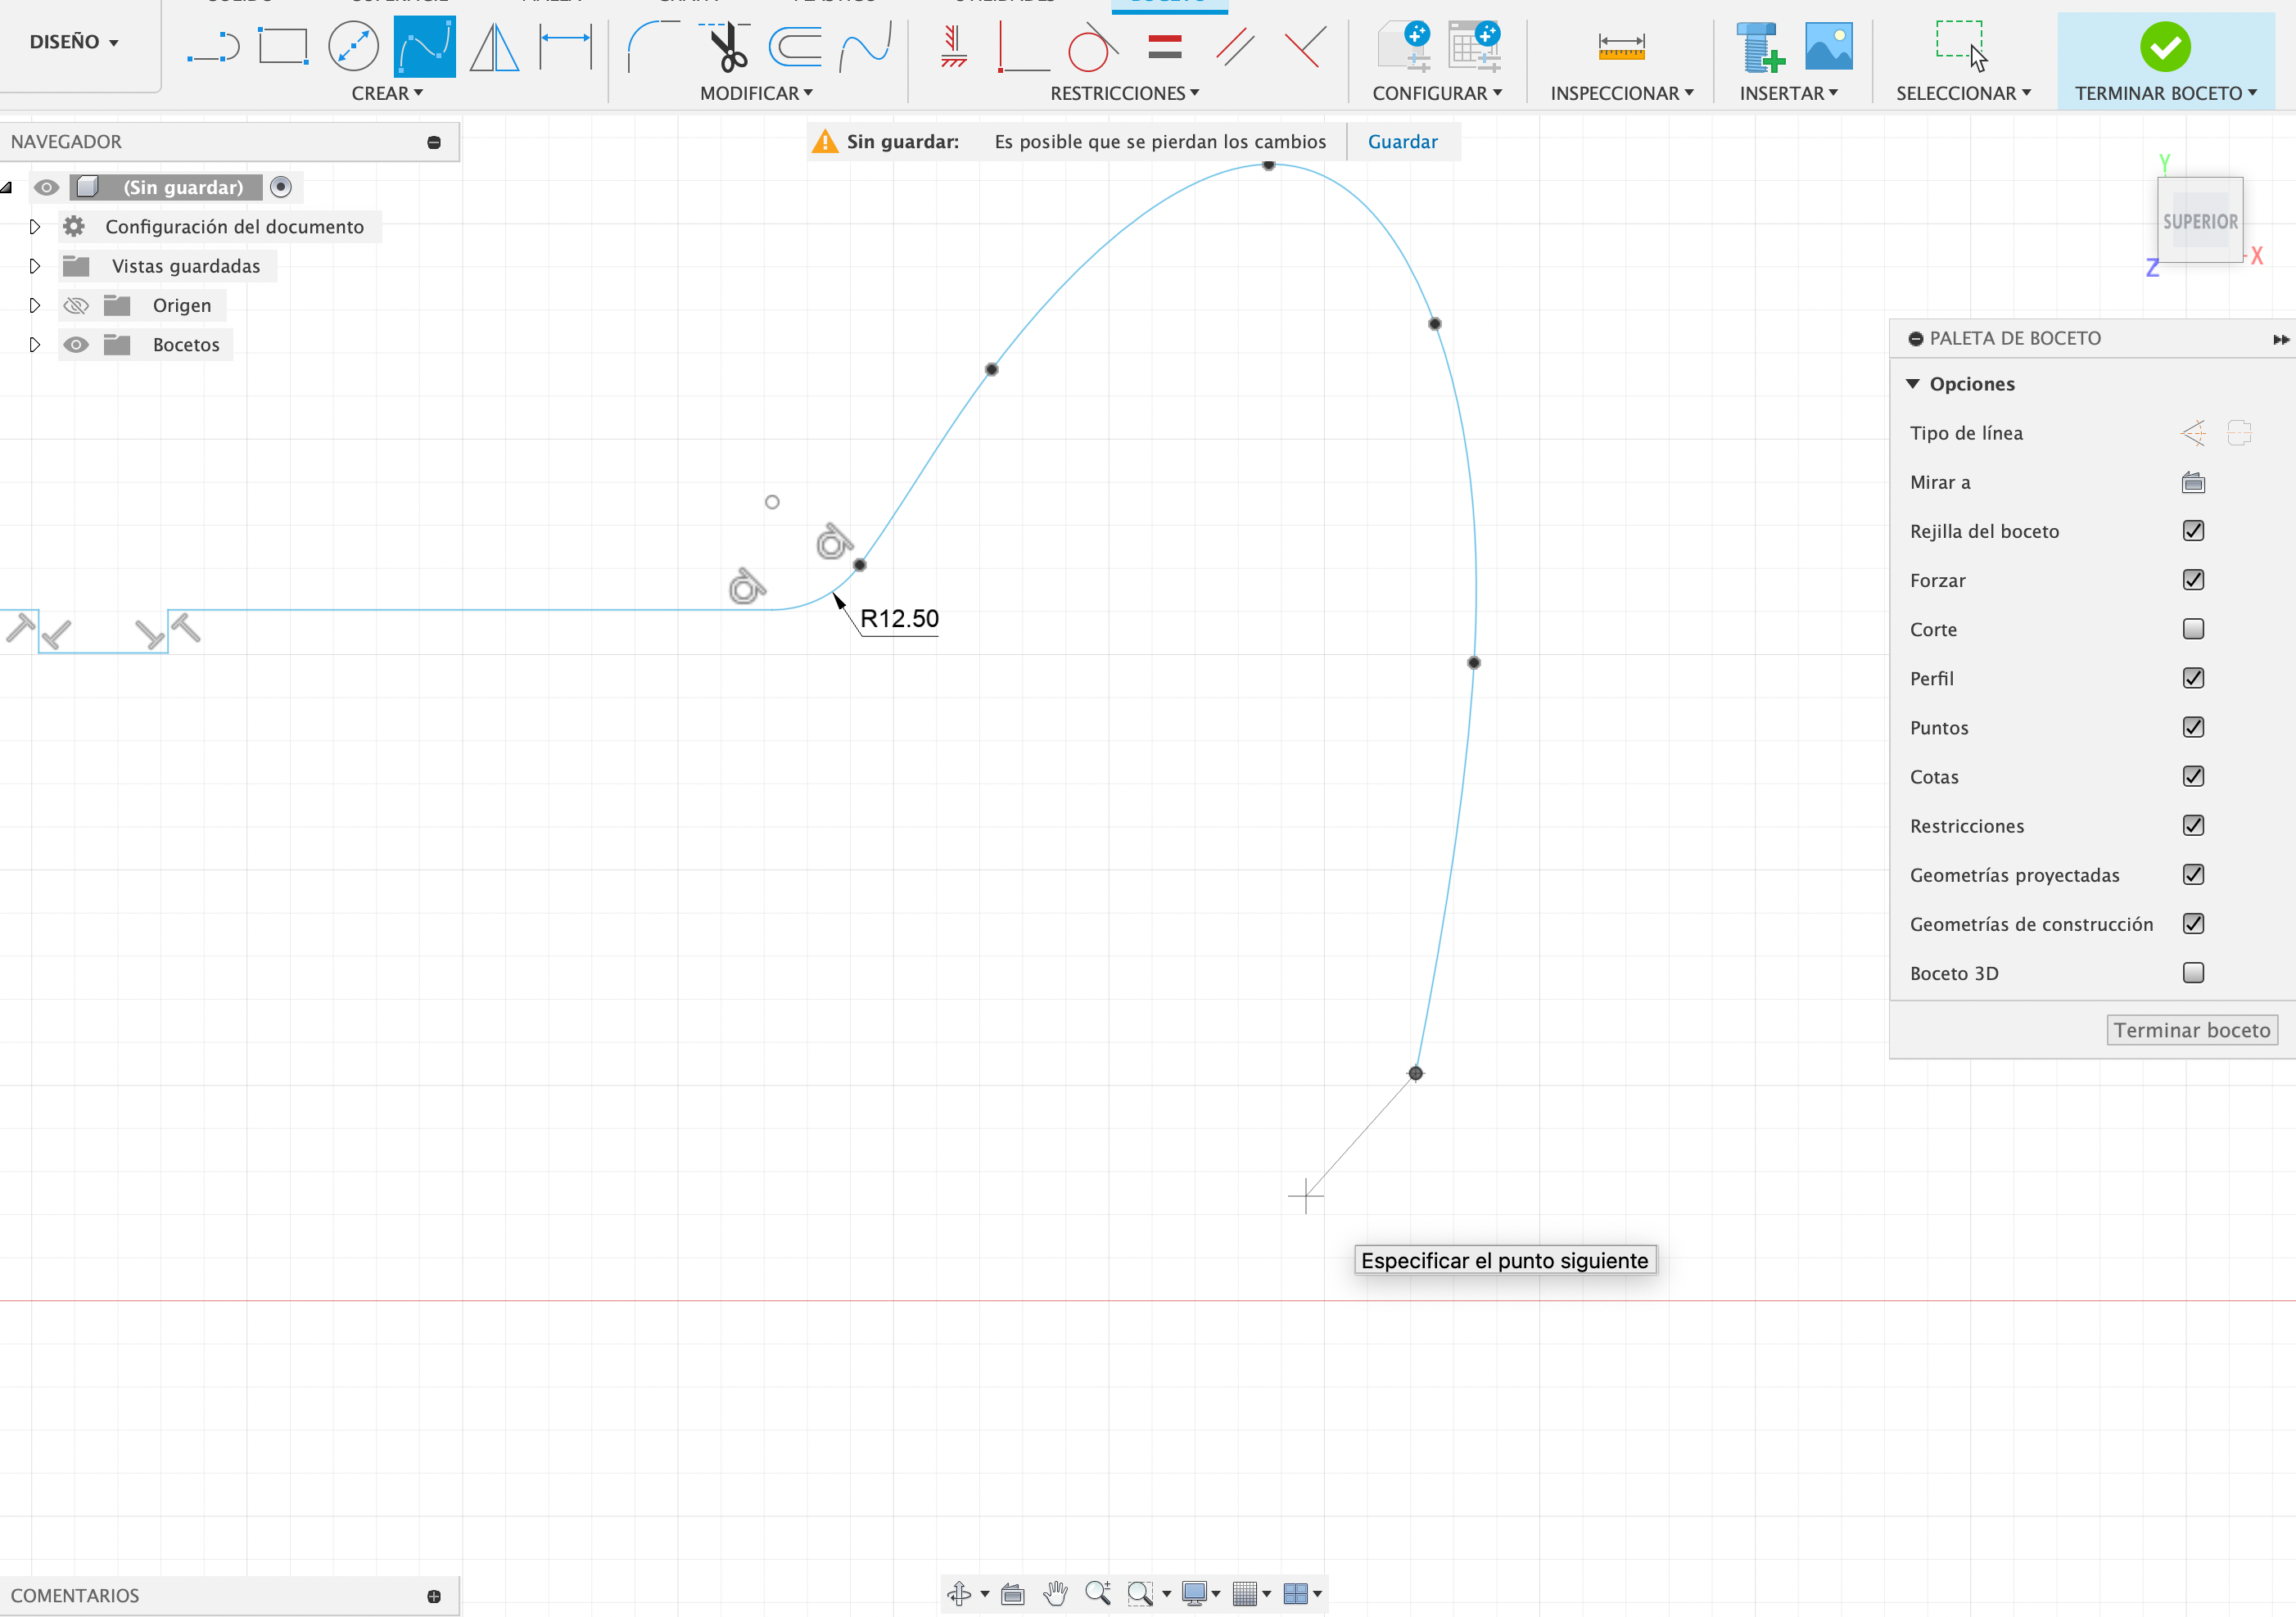Toggle the Forzar checkbox
Viewport: 2296px width, 1617px height.
click(x=2193, y=580)
